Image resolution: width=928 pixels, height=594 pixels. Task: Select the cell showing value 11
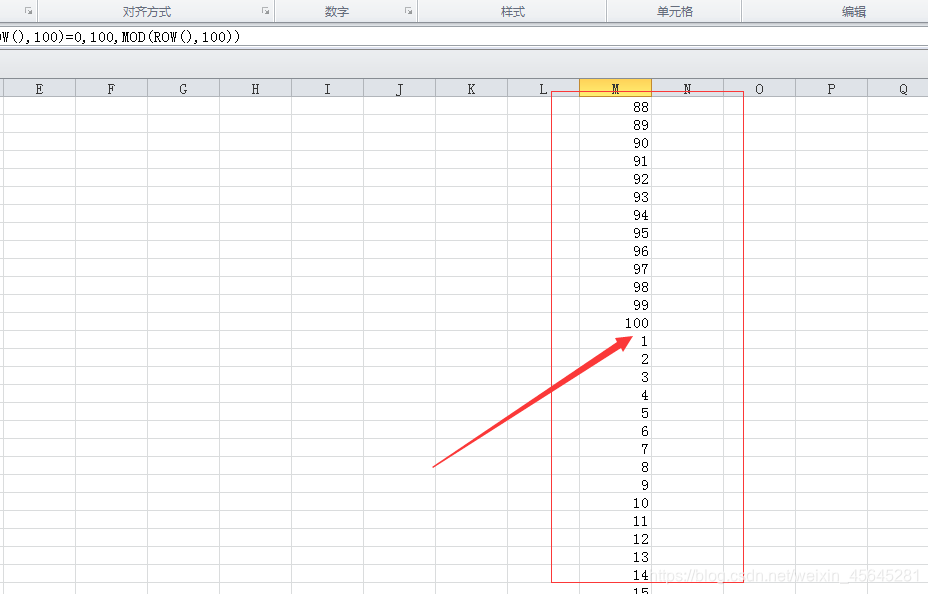click(x=616, y=520)
